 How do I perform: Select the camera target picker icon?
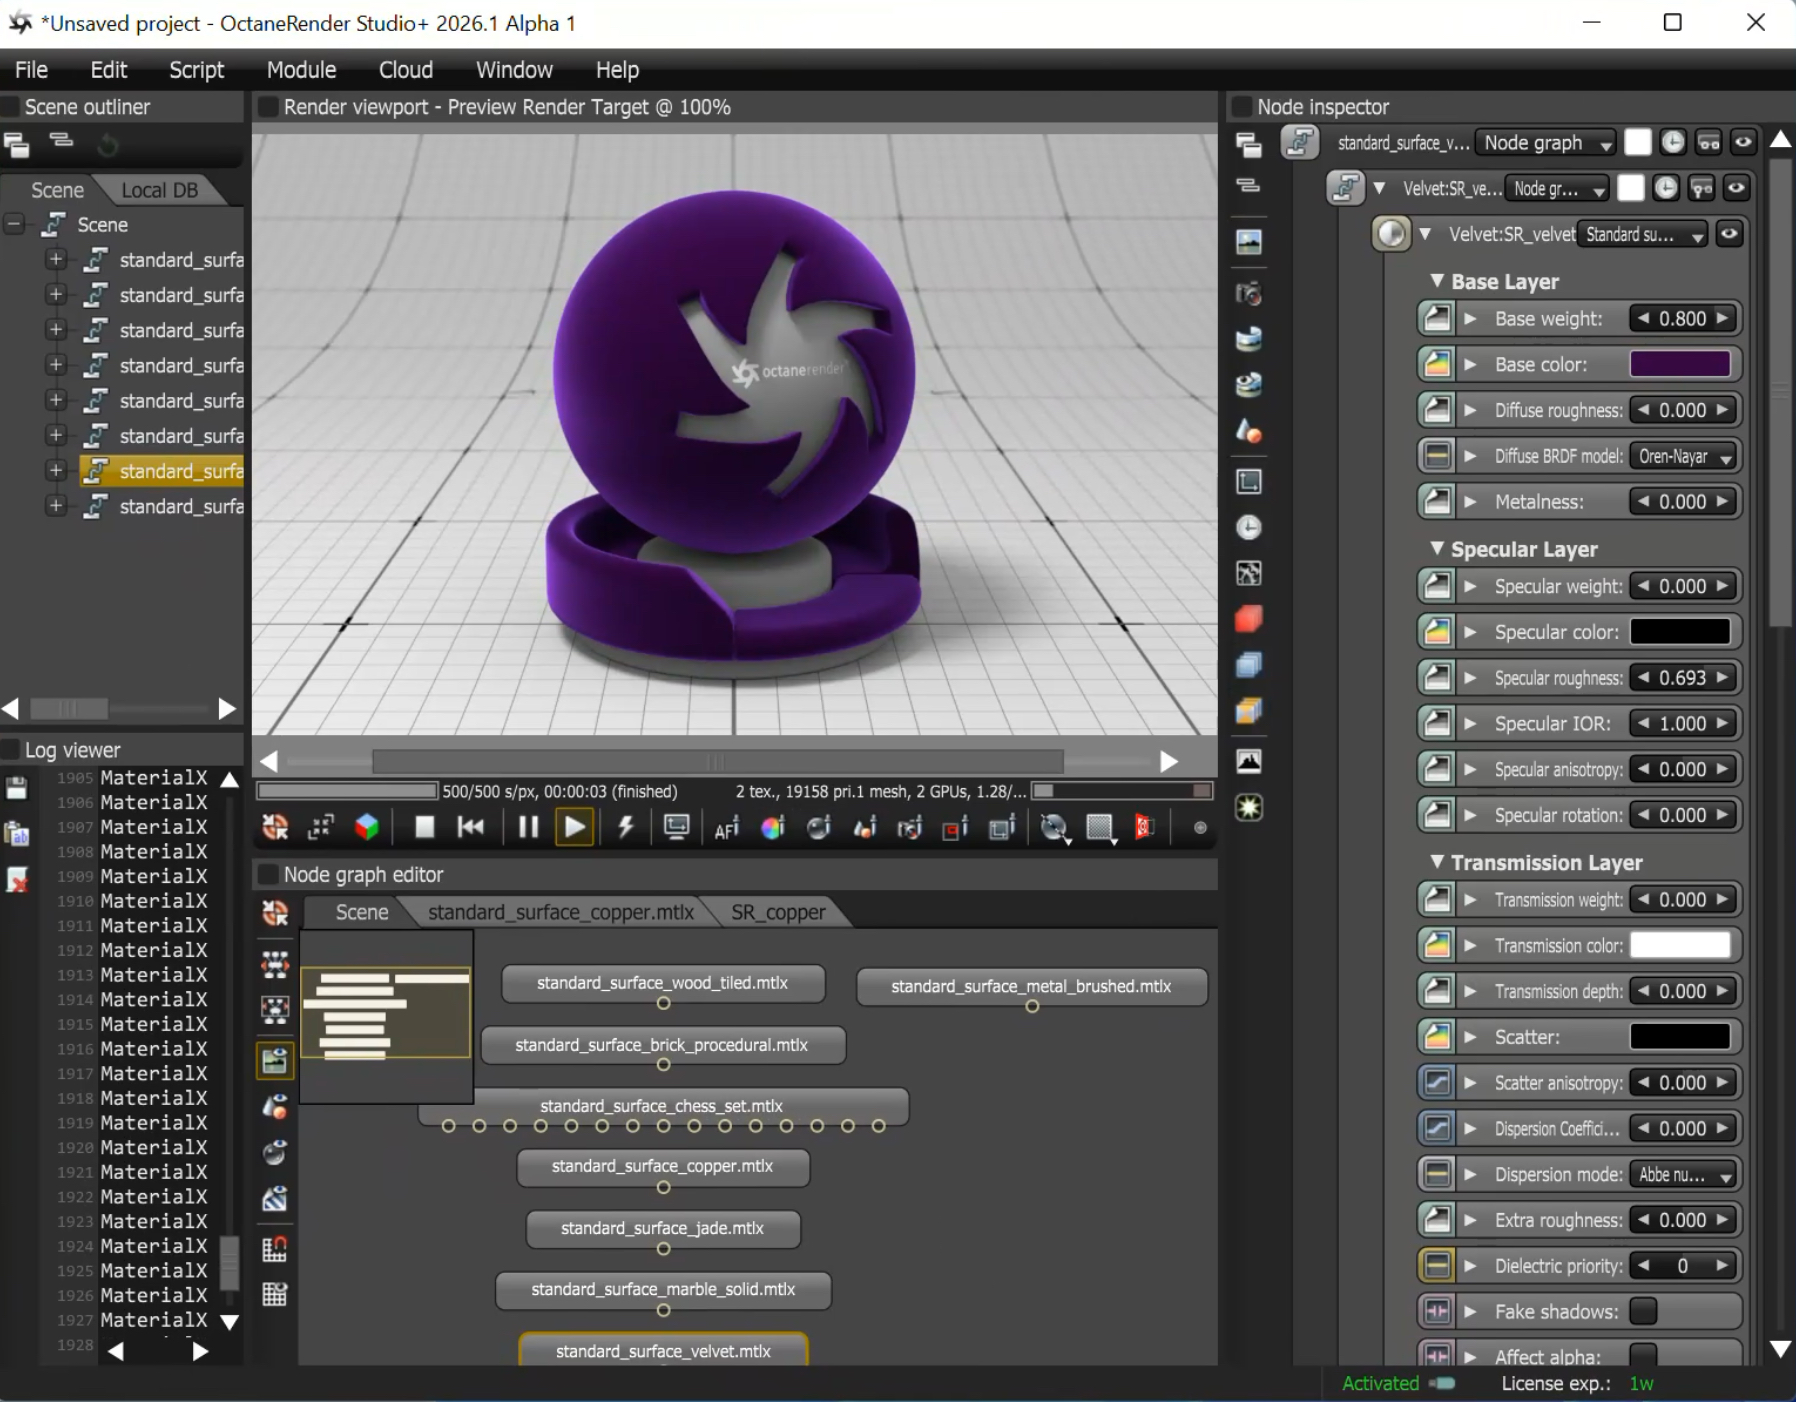(910, 827)
